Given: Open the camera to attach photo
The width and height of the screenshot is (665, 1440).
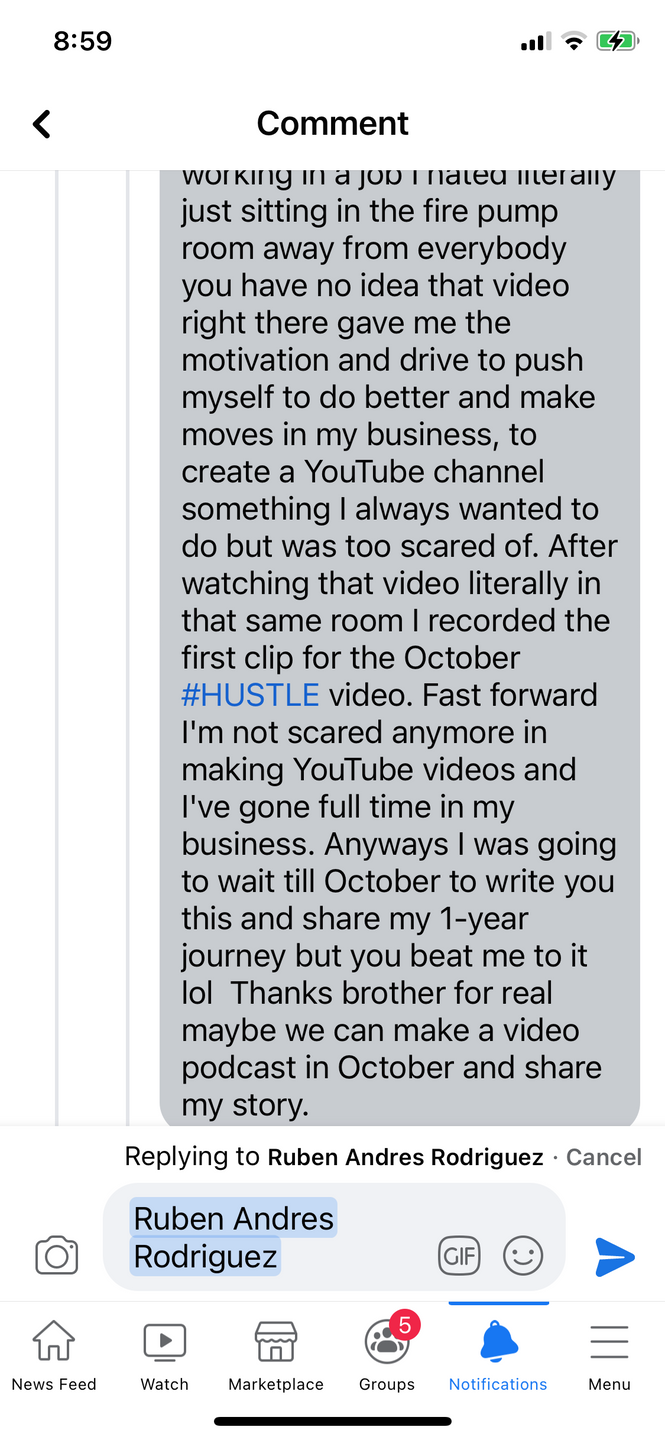Looking at the screenshot, I should click(57, 1256).
